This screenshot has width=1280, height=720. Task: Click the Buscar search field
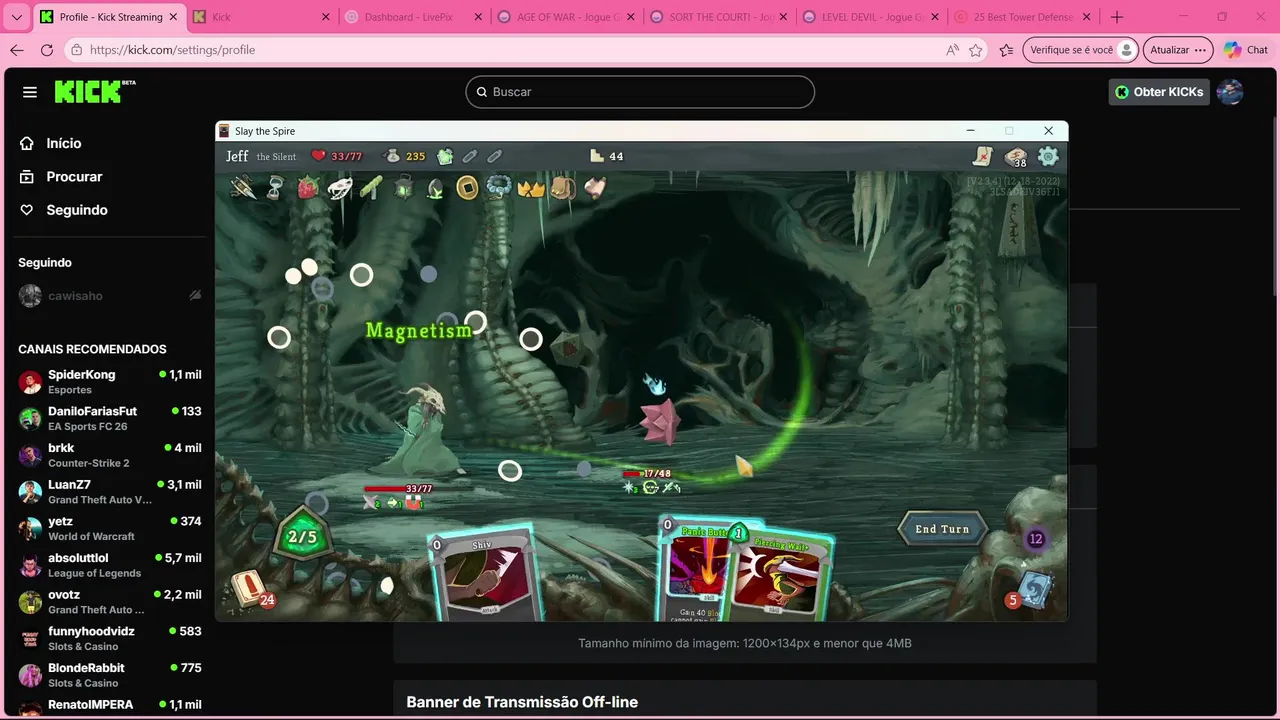tap(640, 92)
